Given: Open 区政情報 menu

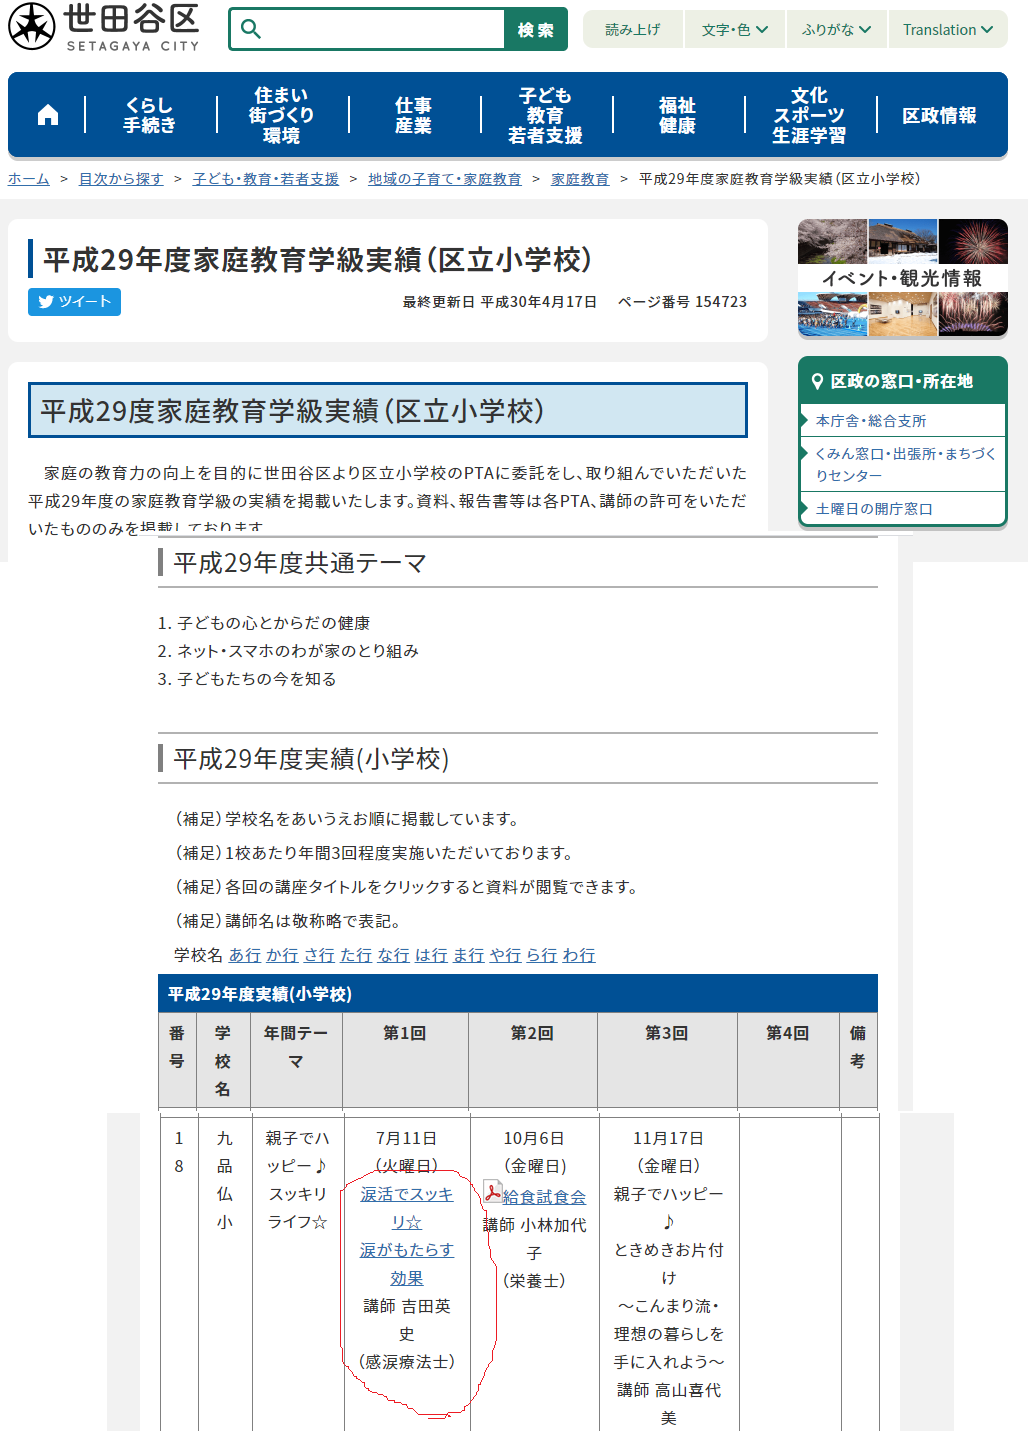Looking at the screenshot, I should (939, 115).
